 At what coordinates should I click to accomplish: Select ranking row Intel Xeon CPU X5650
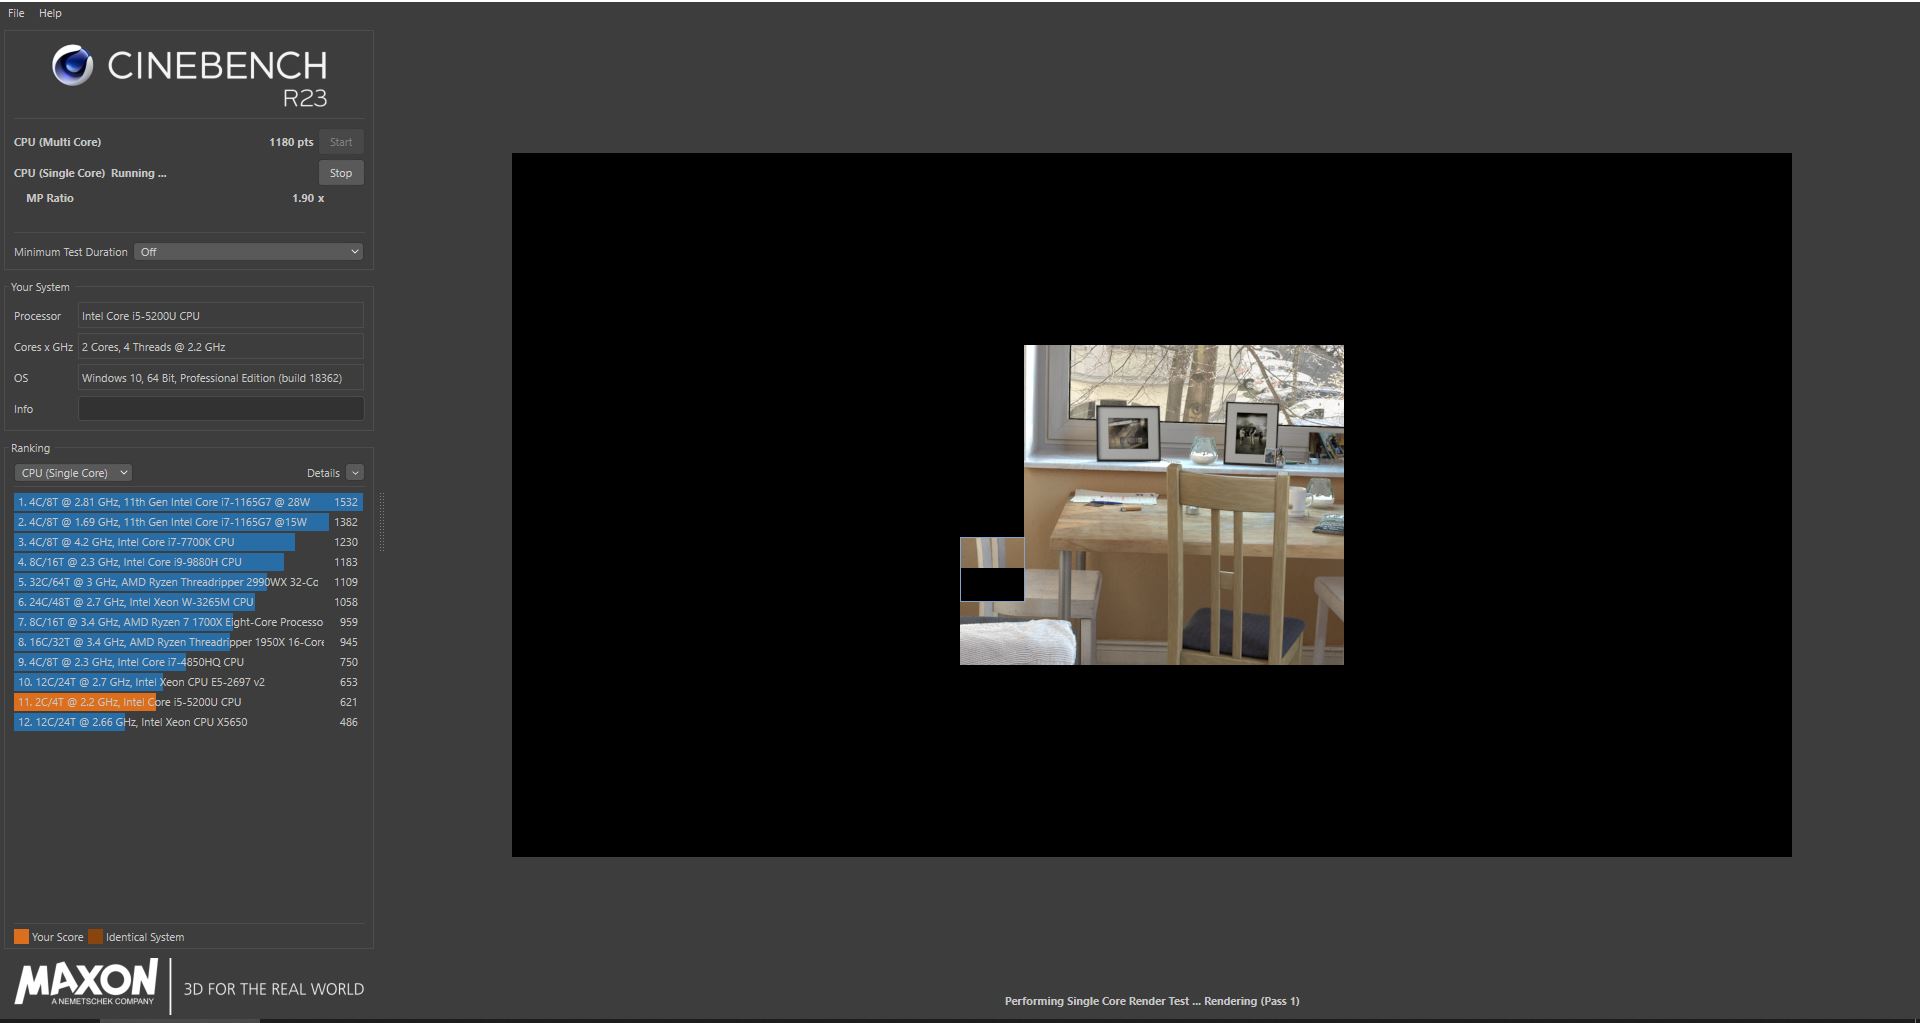(188, 722)
